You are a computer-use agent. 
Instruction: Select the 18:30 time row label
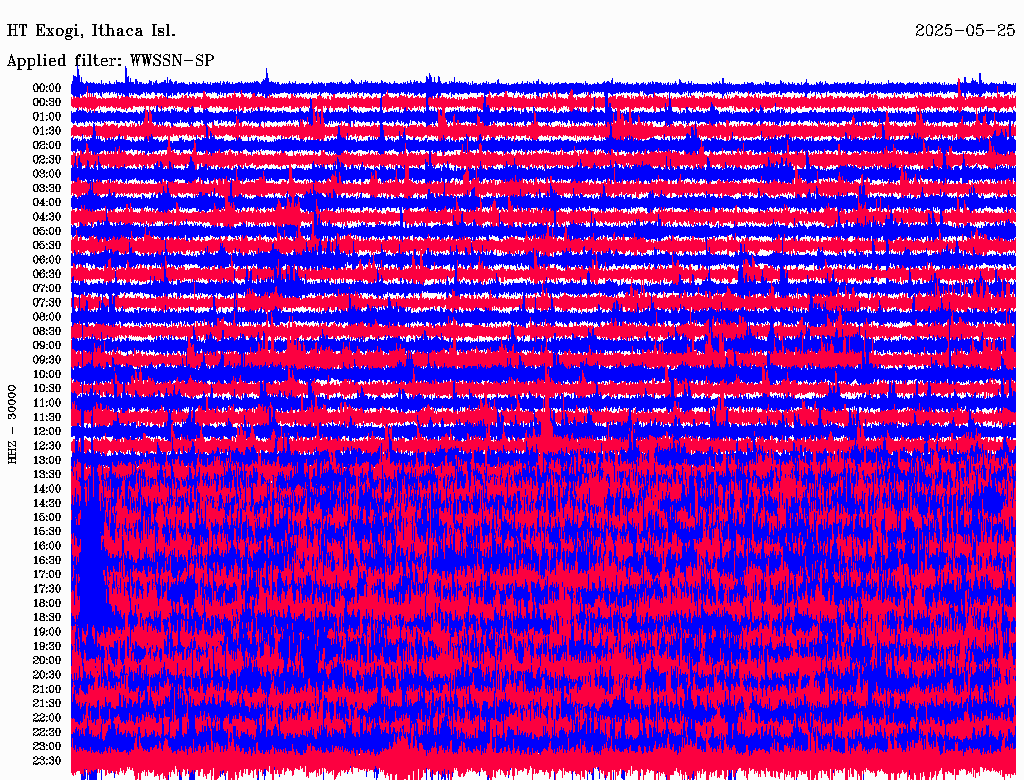47,618
